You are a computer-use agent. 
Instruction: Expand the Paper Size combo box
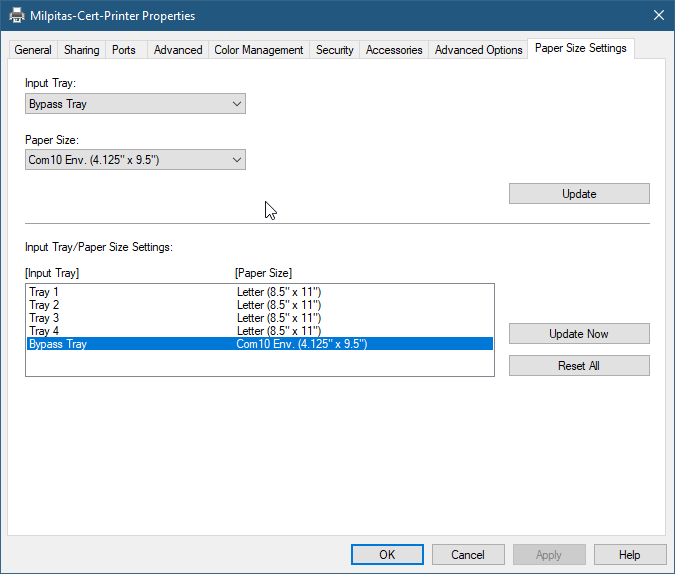[x=135, y=160]
